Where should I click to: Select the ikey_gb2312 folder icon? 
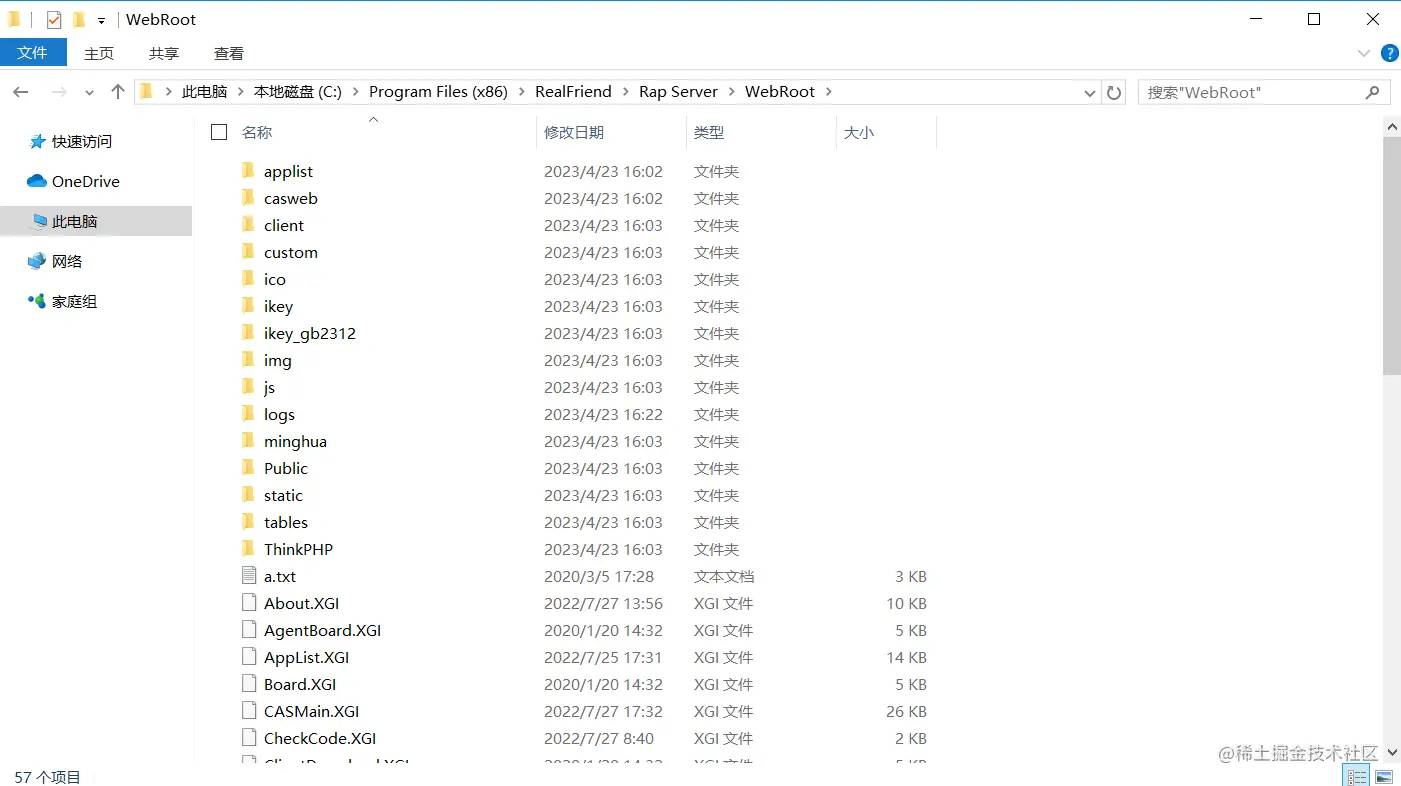click(x=249, y=333)
